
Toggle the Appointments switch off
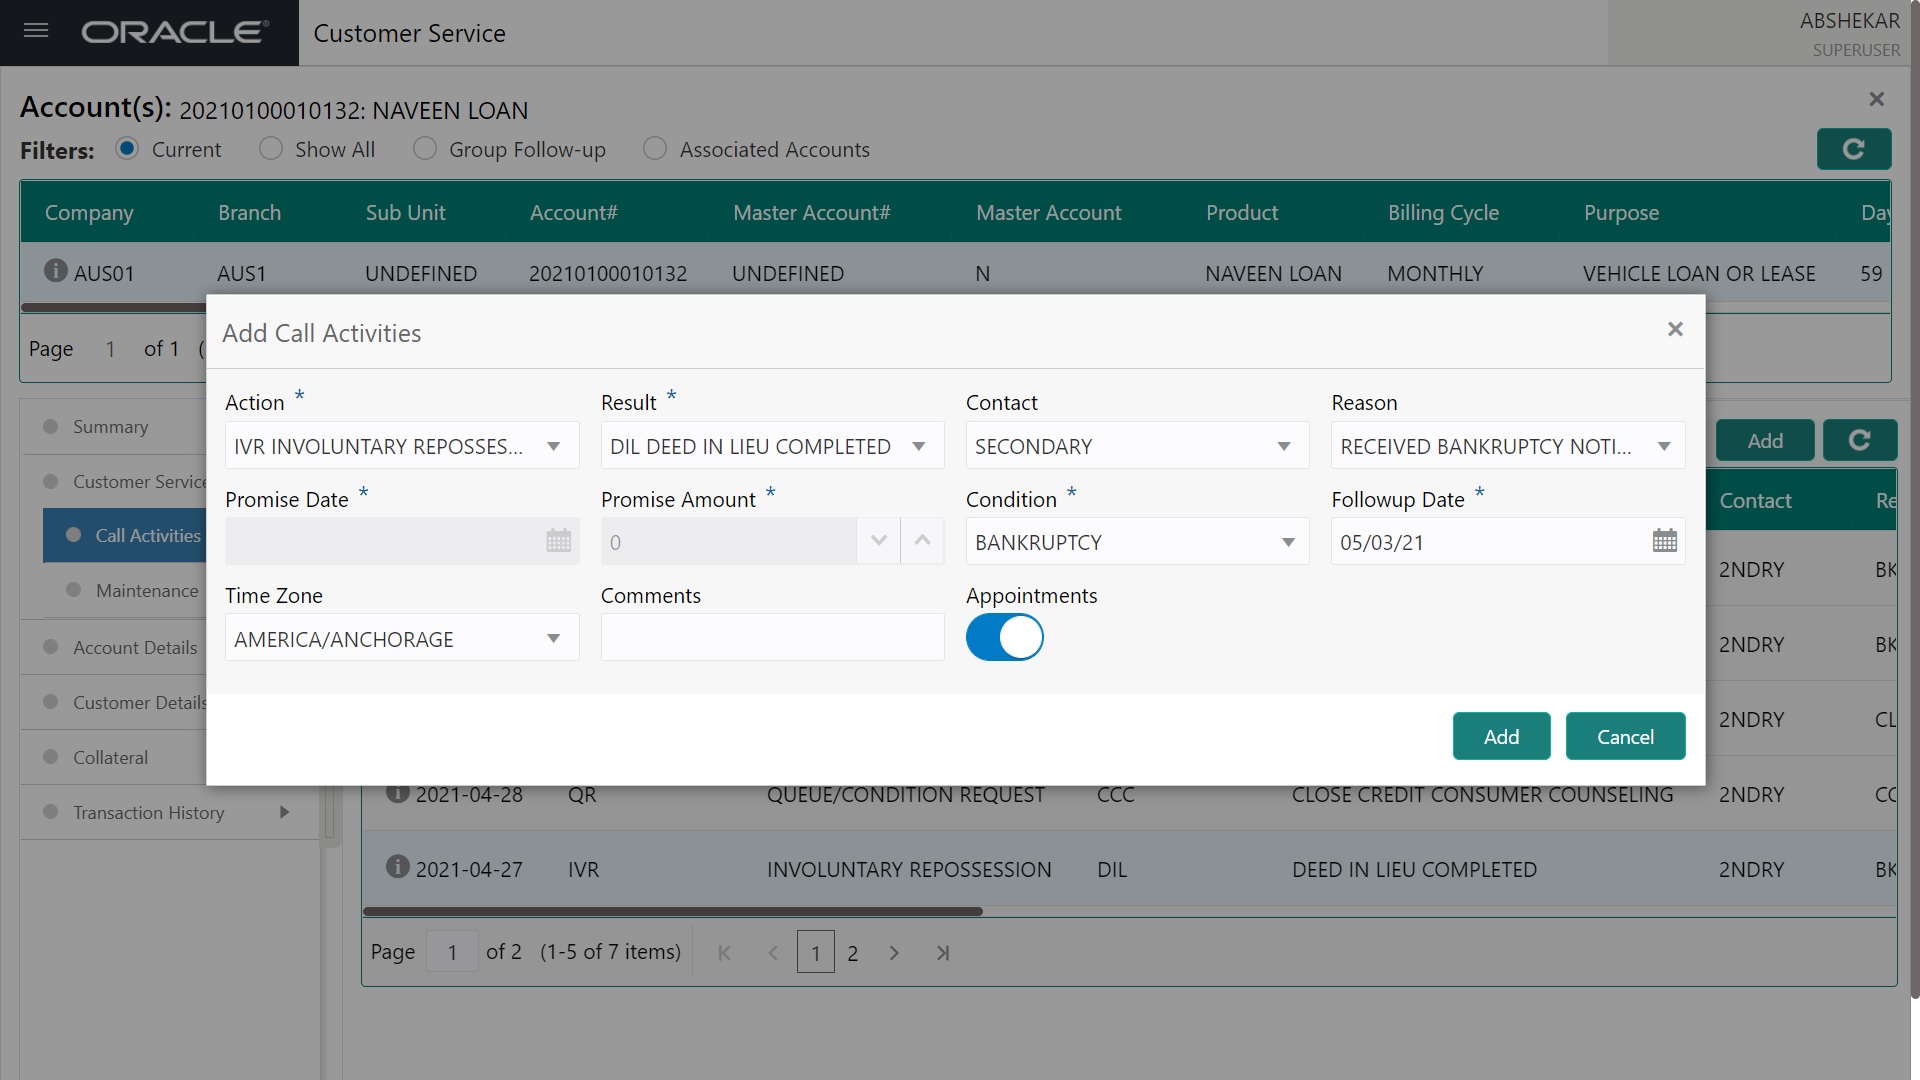pyautogui.click(x=1004, y=637)
